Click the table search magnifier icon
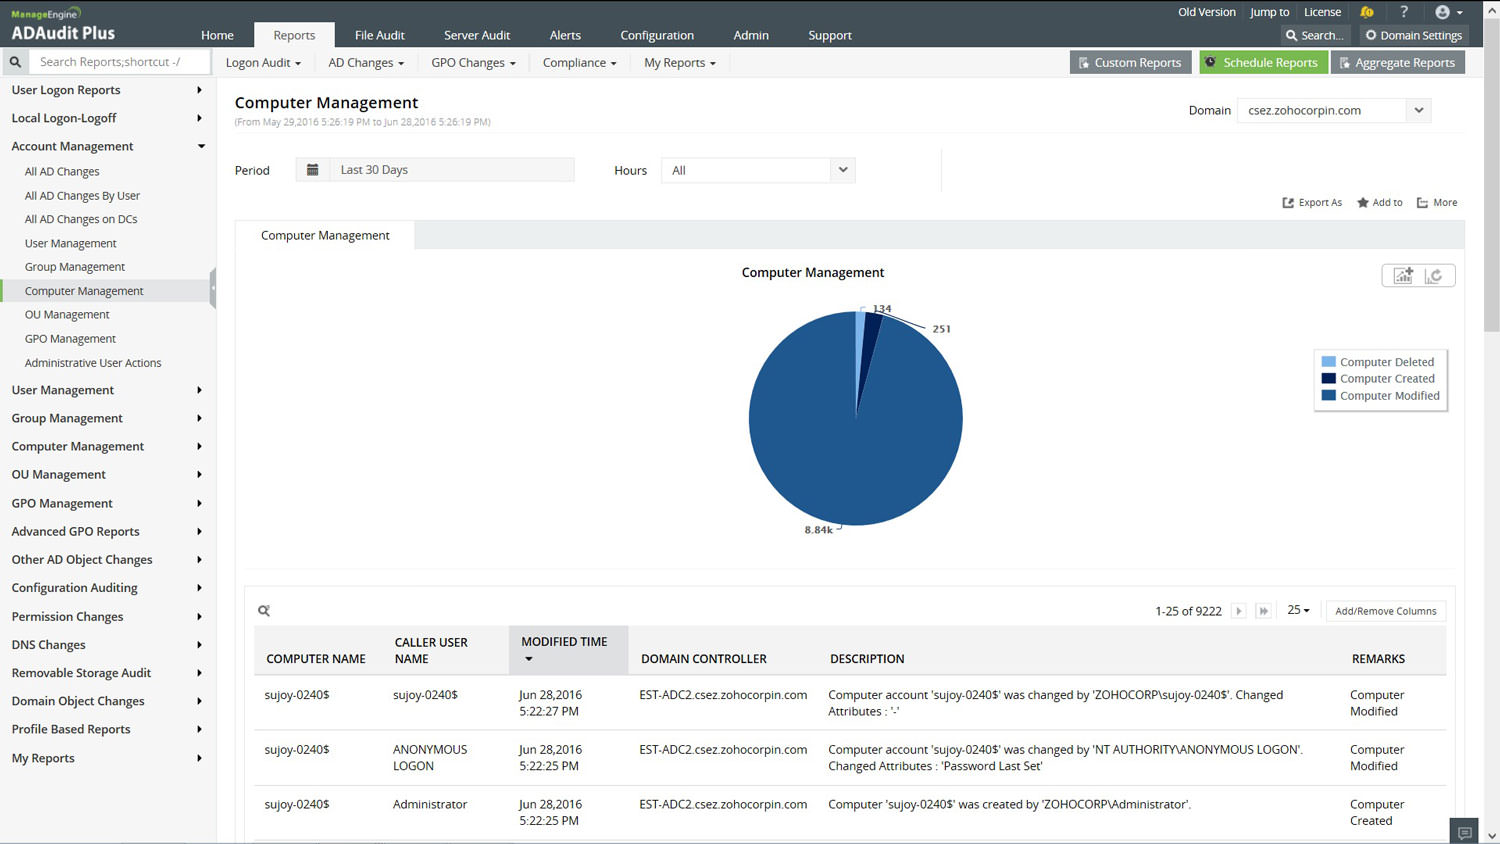The height and width of the screenshot is (844, 1500). point(264,611)
